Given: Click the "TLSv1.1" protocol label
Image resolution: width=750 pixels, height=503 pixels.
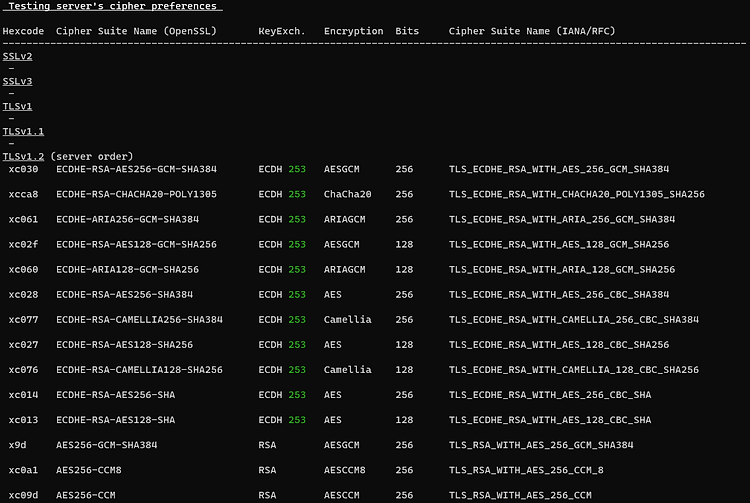Looking at the screenshot, I should click(23, 131).
